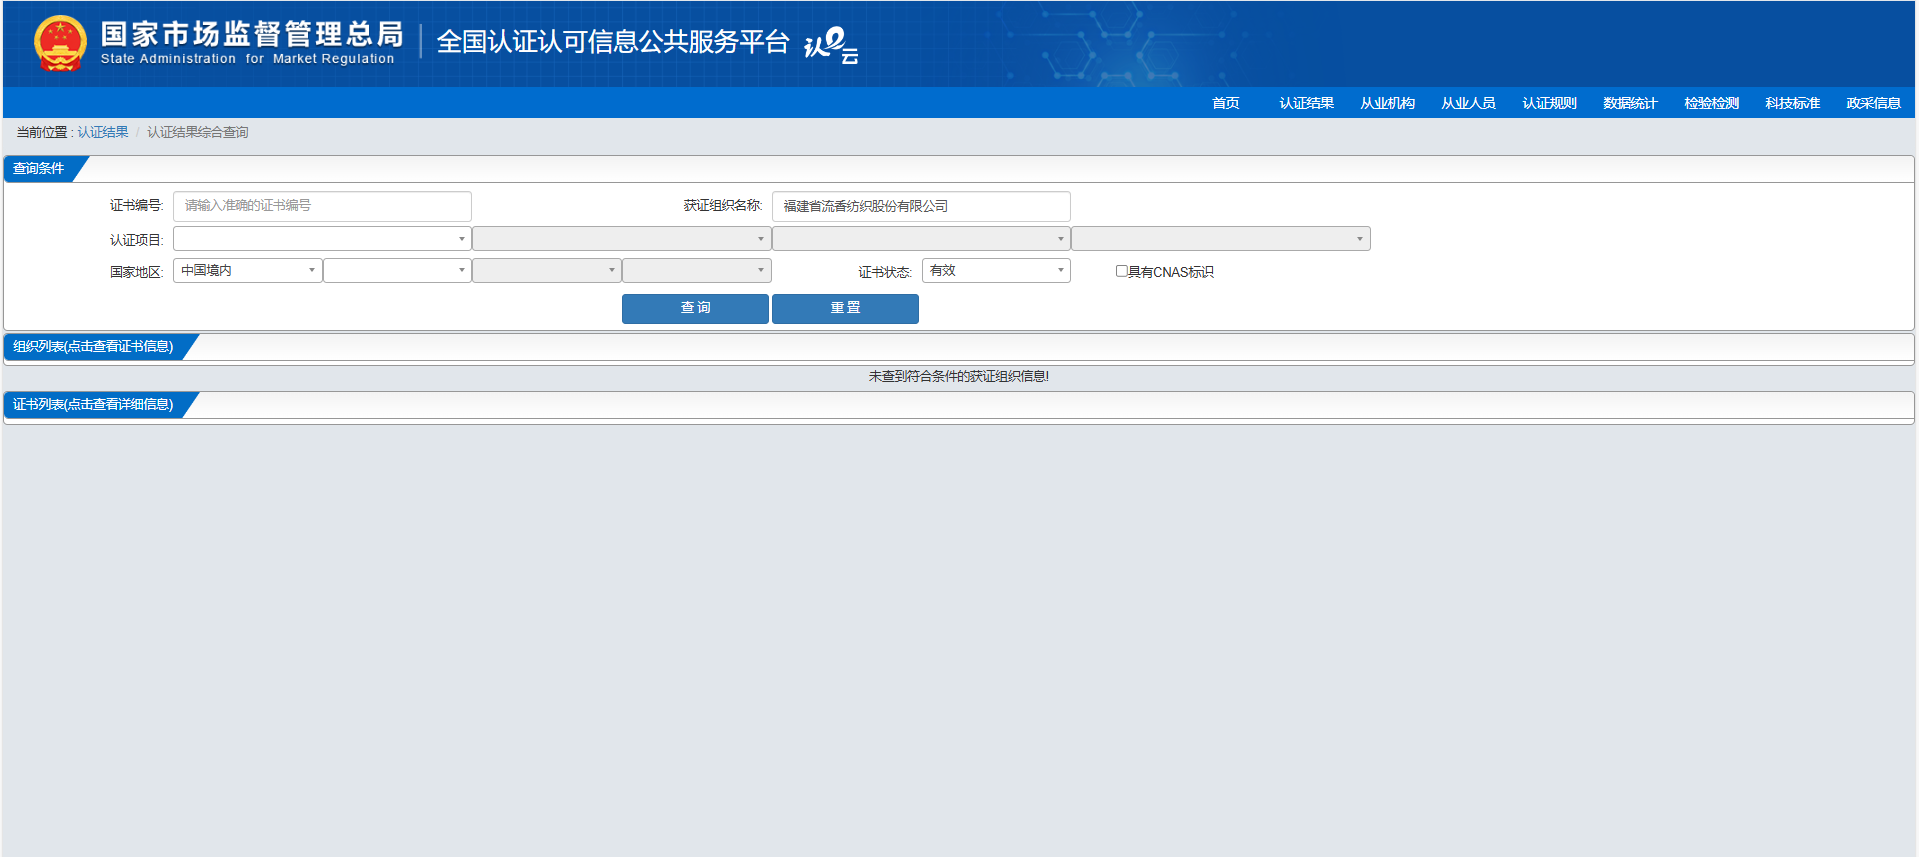Open the 国家地区 dropdown showing 中国境内
The image size is (1919, 857).
[x=247, y=270]
